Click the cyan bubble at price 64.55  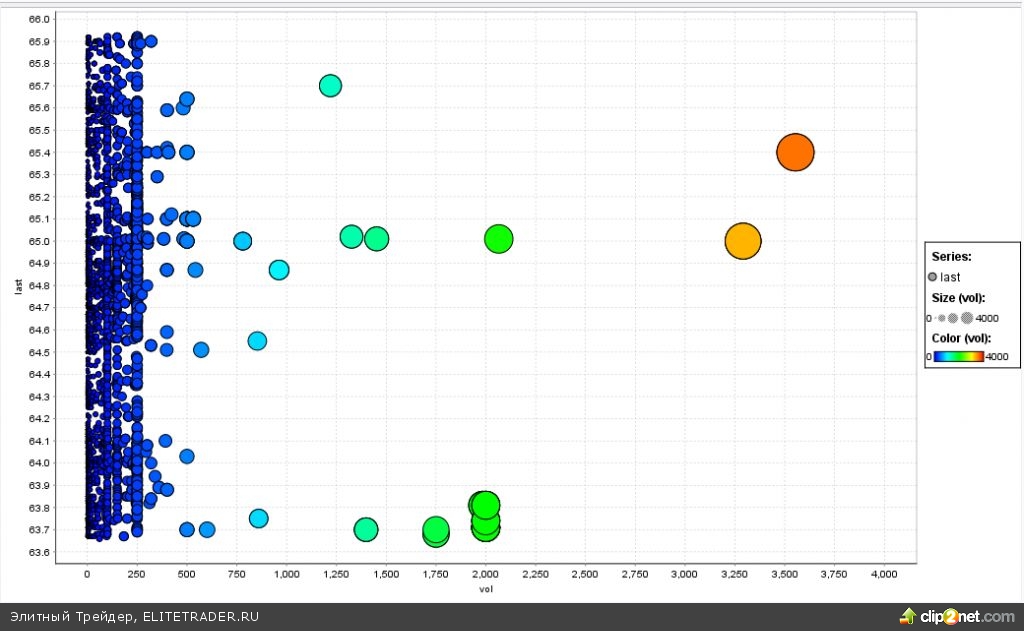pos(257,341)
